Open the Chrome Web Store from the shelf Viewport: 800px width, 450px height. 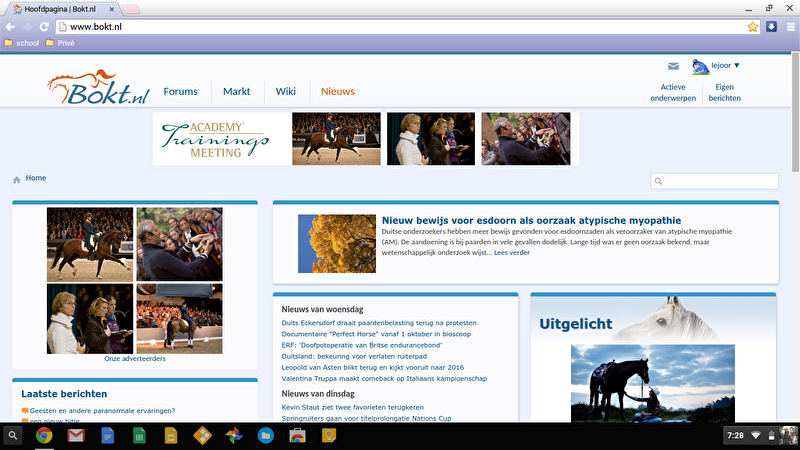(x=297, y=436)
